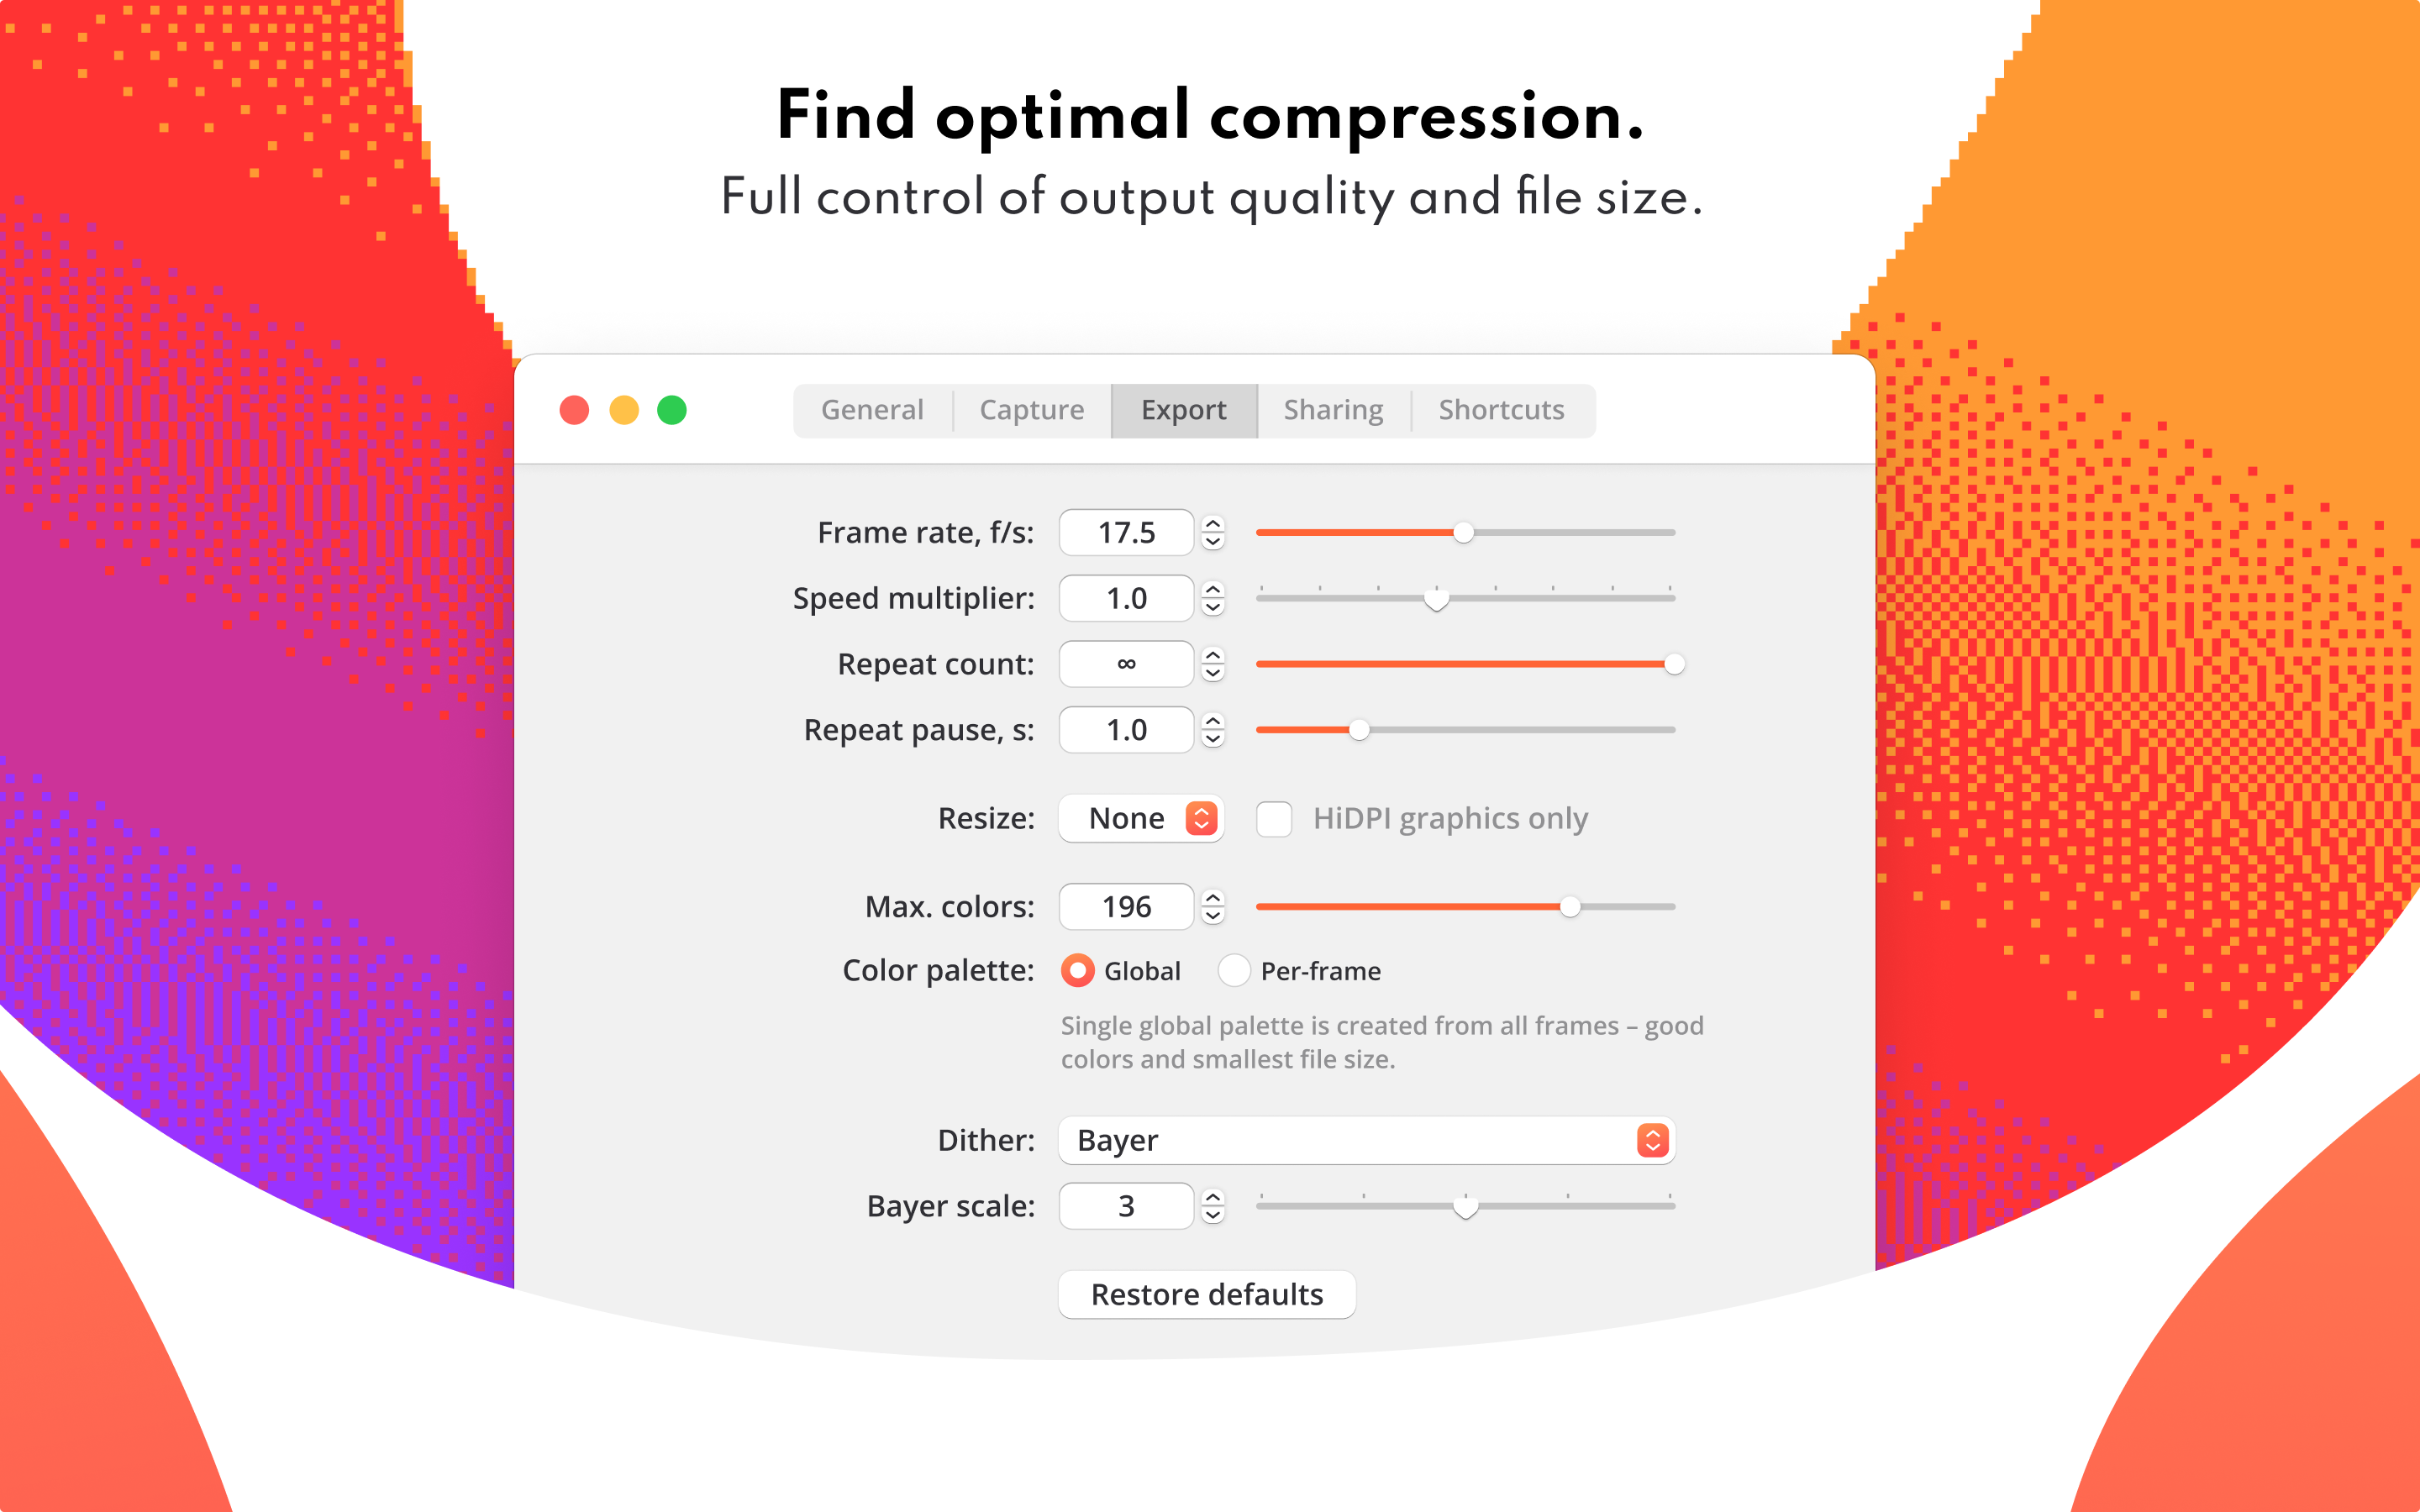Increase frame rate with stepper up arrow
2420x1512 pixels.
pyautogui.click(x=1213, y=524)
